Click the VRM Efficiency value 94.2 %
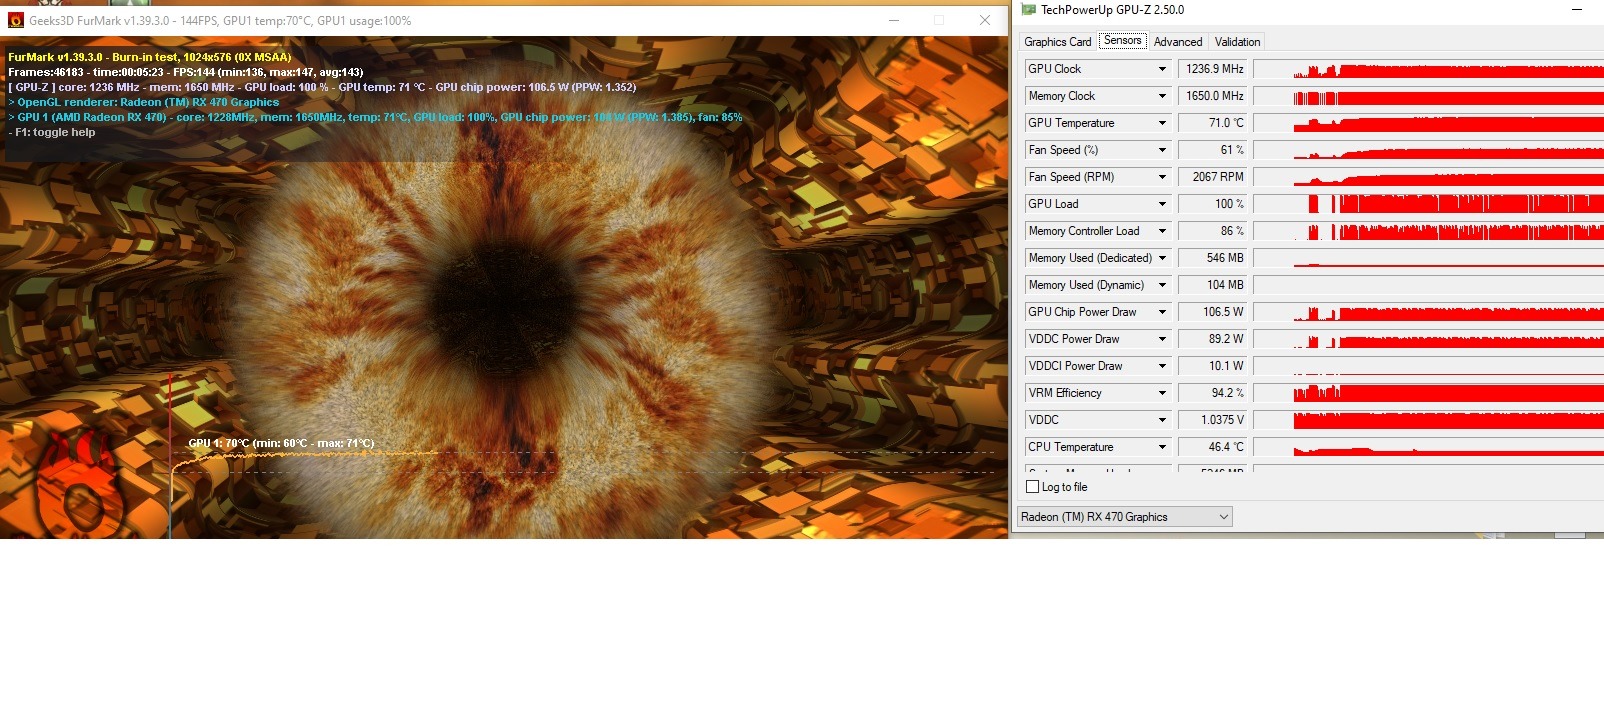 click(x=1213, y=393)
